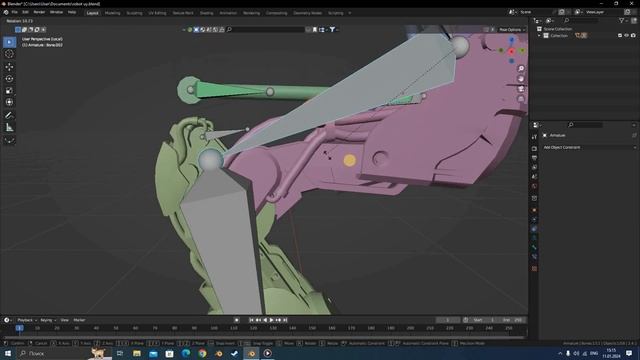640x360 pixels.
Task: Expand the Collection tree item
Action: 539,36
